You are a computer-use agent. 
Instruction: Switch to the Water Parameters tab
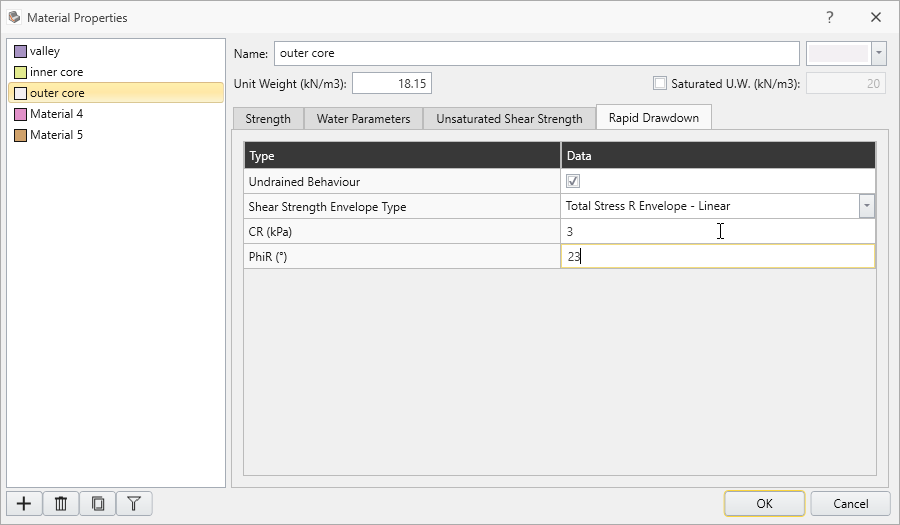[363, 119]
